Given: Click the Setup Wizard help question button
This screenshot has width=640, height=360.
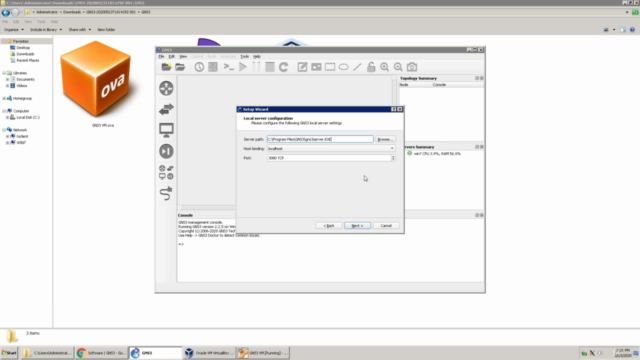Looking at the screenshot, I should click(393, 109).
